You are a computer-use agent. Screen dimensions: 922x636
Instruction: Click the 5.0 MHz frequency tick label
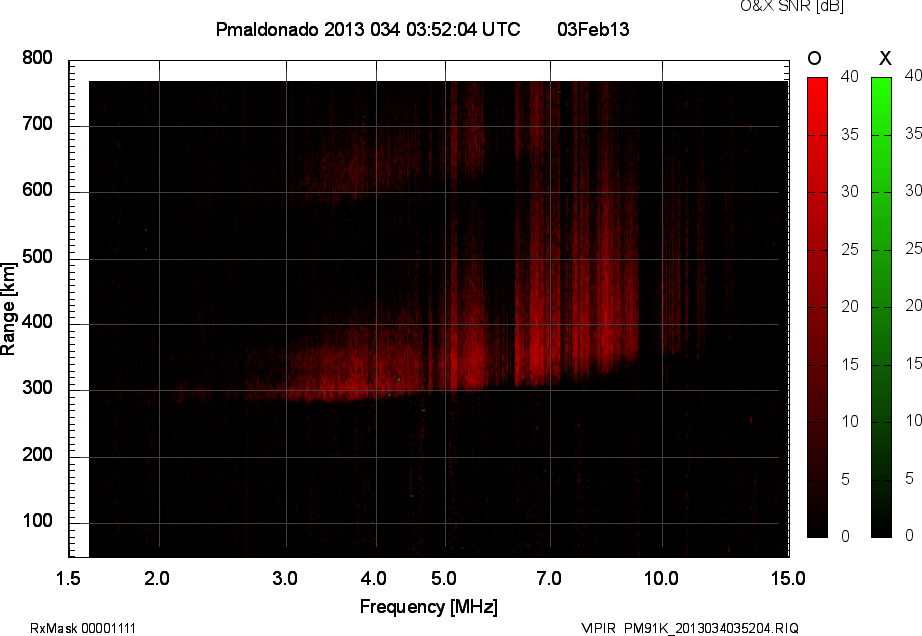coord(444,578)
